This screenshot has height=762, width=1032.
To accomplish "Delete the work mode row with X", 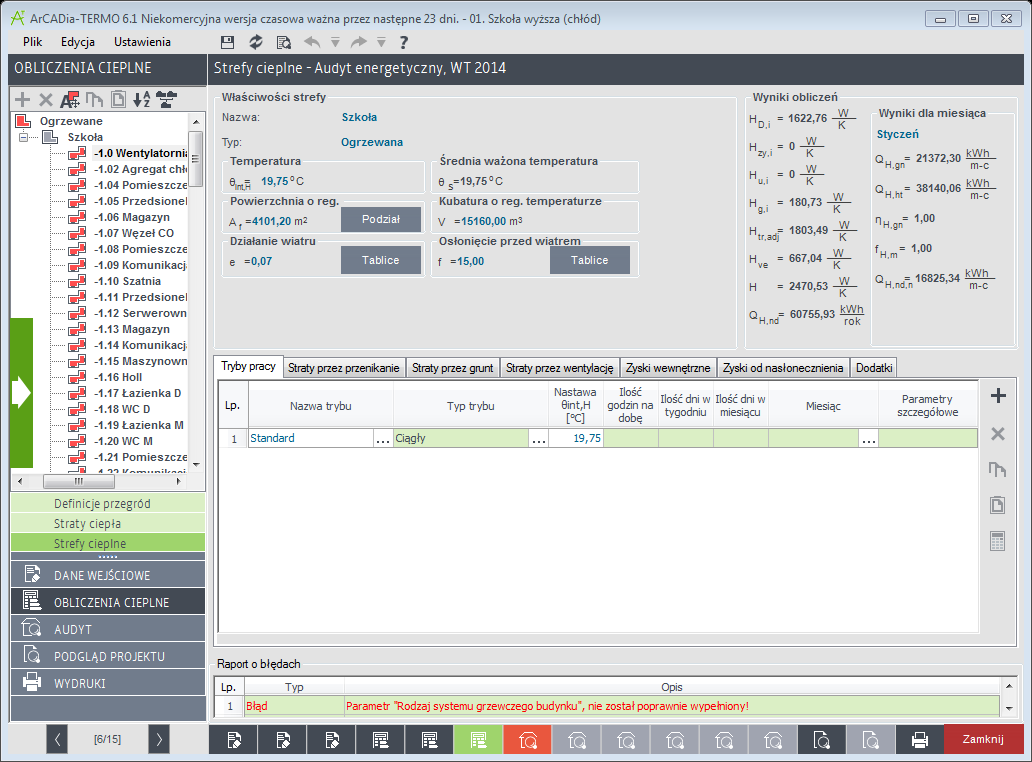I will [998, 434].
